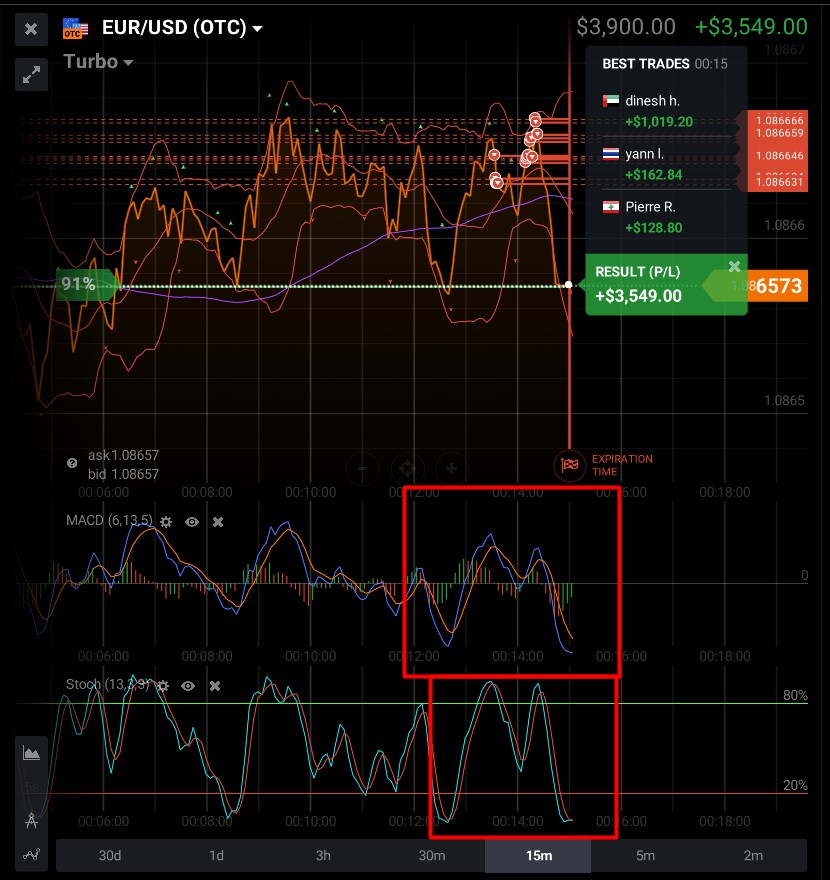Click the 1.086631 trade price tag
The width and height of the screenshot is (830, 880).
point(779,182)
